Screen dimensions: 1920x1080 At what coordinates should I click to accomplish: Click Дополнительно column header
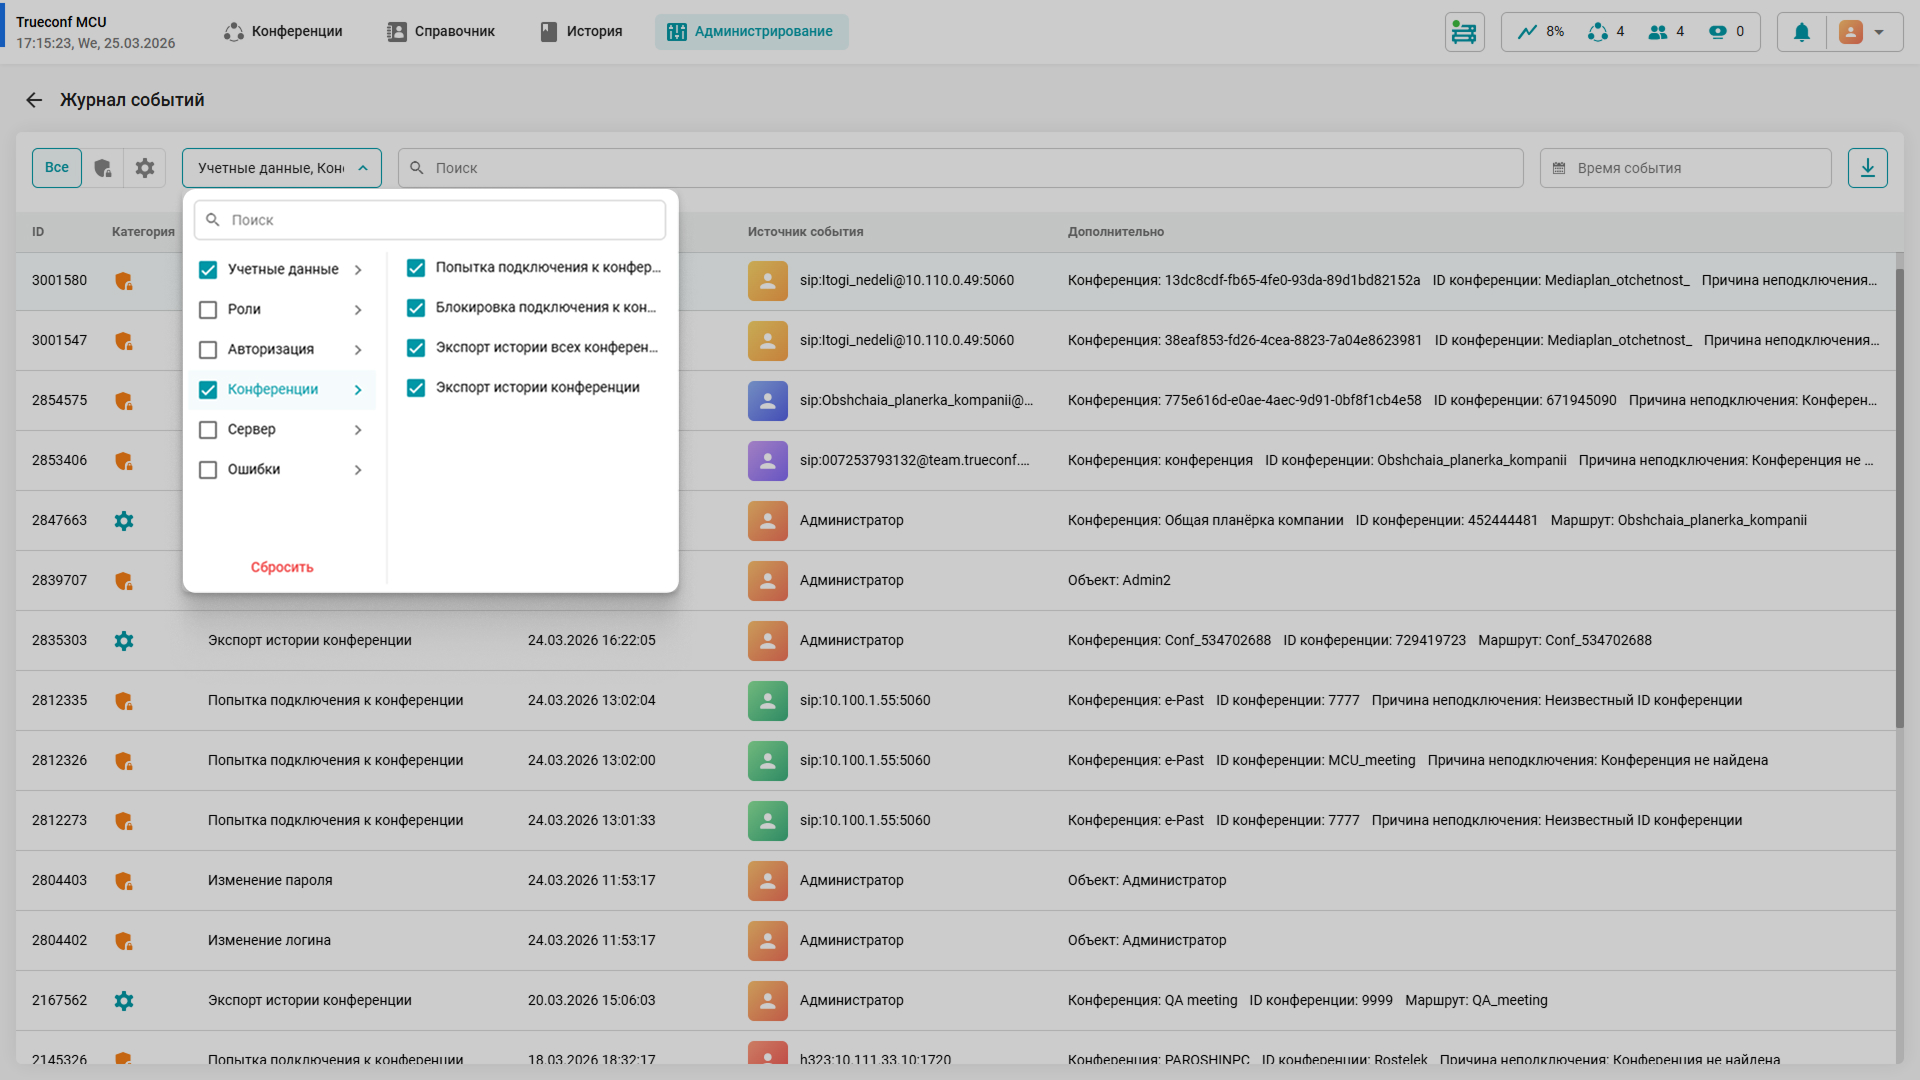pyautogui.click(x=1115, y=232)
